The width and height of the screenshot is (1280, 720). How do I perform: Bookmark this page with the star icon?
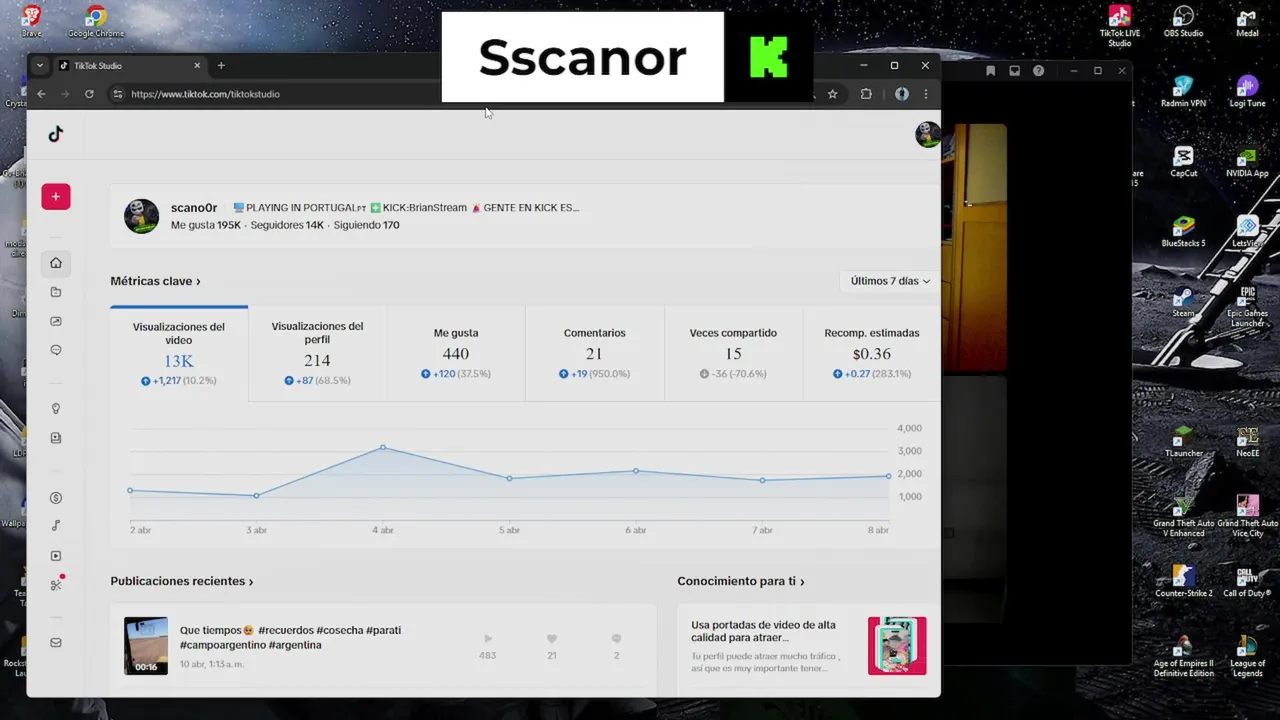coord(832,94)
